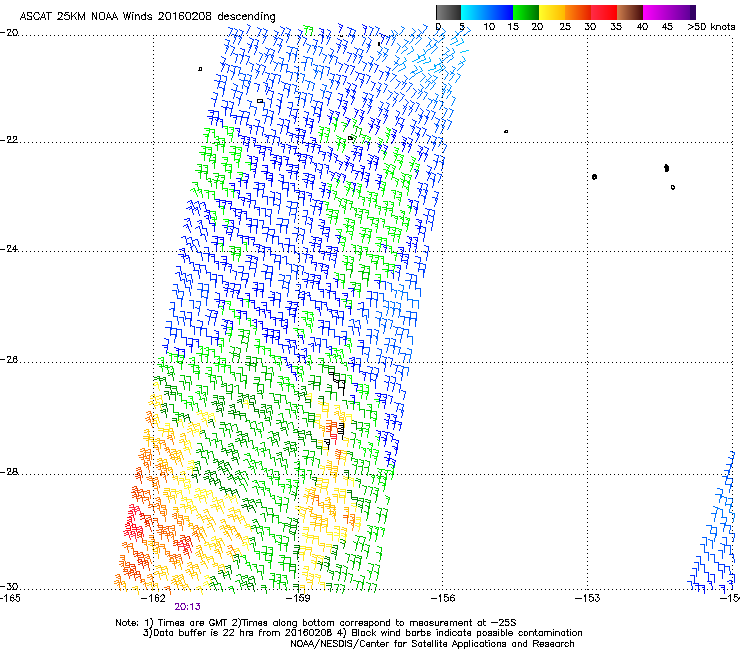740x650 pixels.
Task: Click the gray 0-5 knots legend segment
Action: (x=448, y=12)
